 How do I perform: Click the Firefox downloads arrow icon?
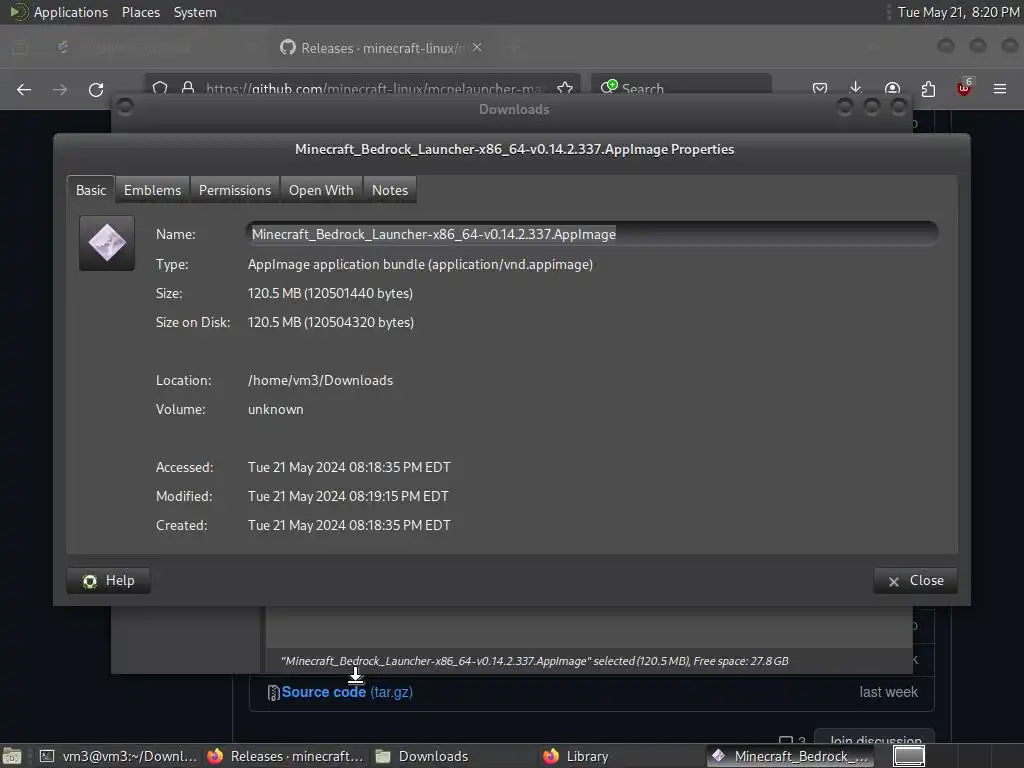click(856, 88)
